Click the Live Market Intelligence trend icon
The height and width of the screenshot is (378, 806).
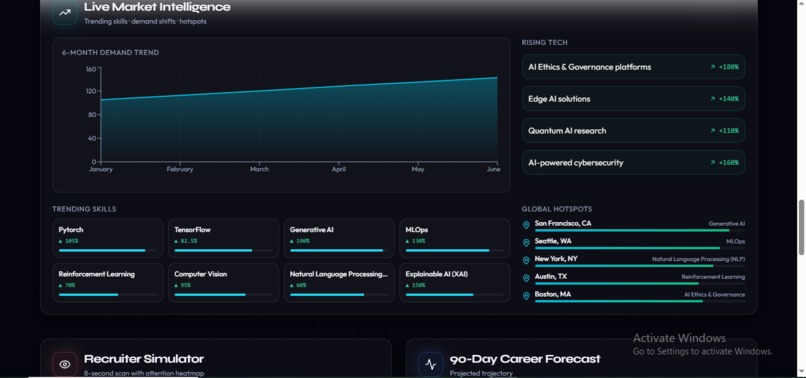coord(65,12)
